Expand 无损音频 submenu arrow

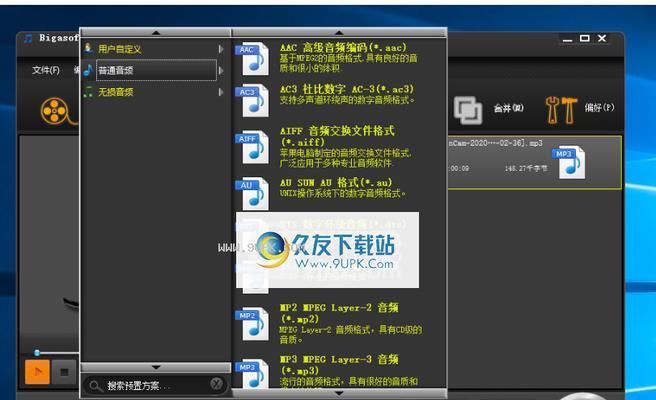220,92
